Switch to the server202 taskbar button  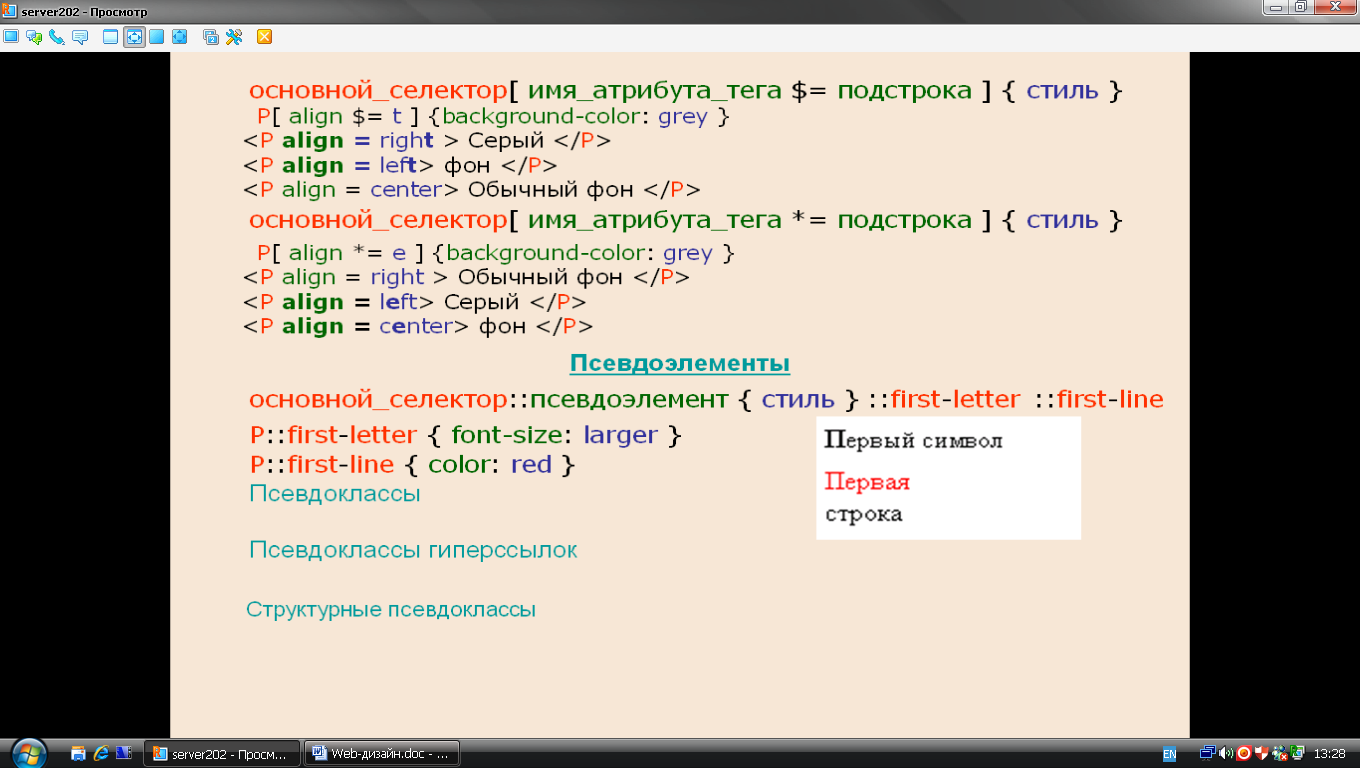click(x=222, y=753)
